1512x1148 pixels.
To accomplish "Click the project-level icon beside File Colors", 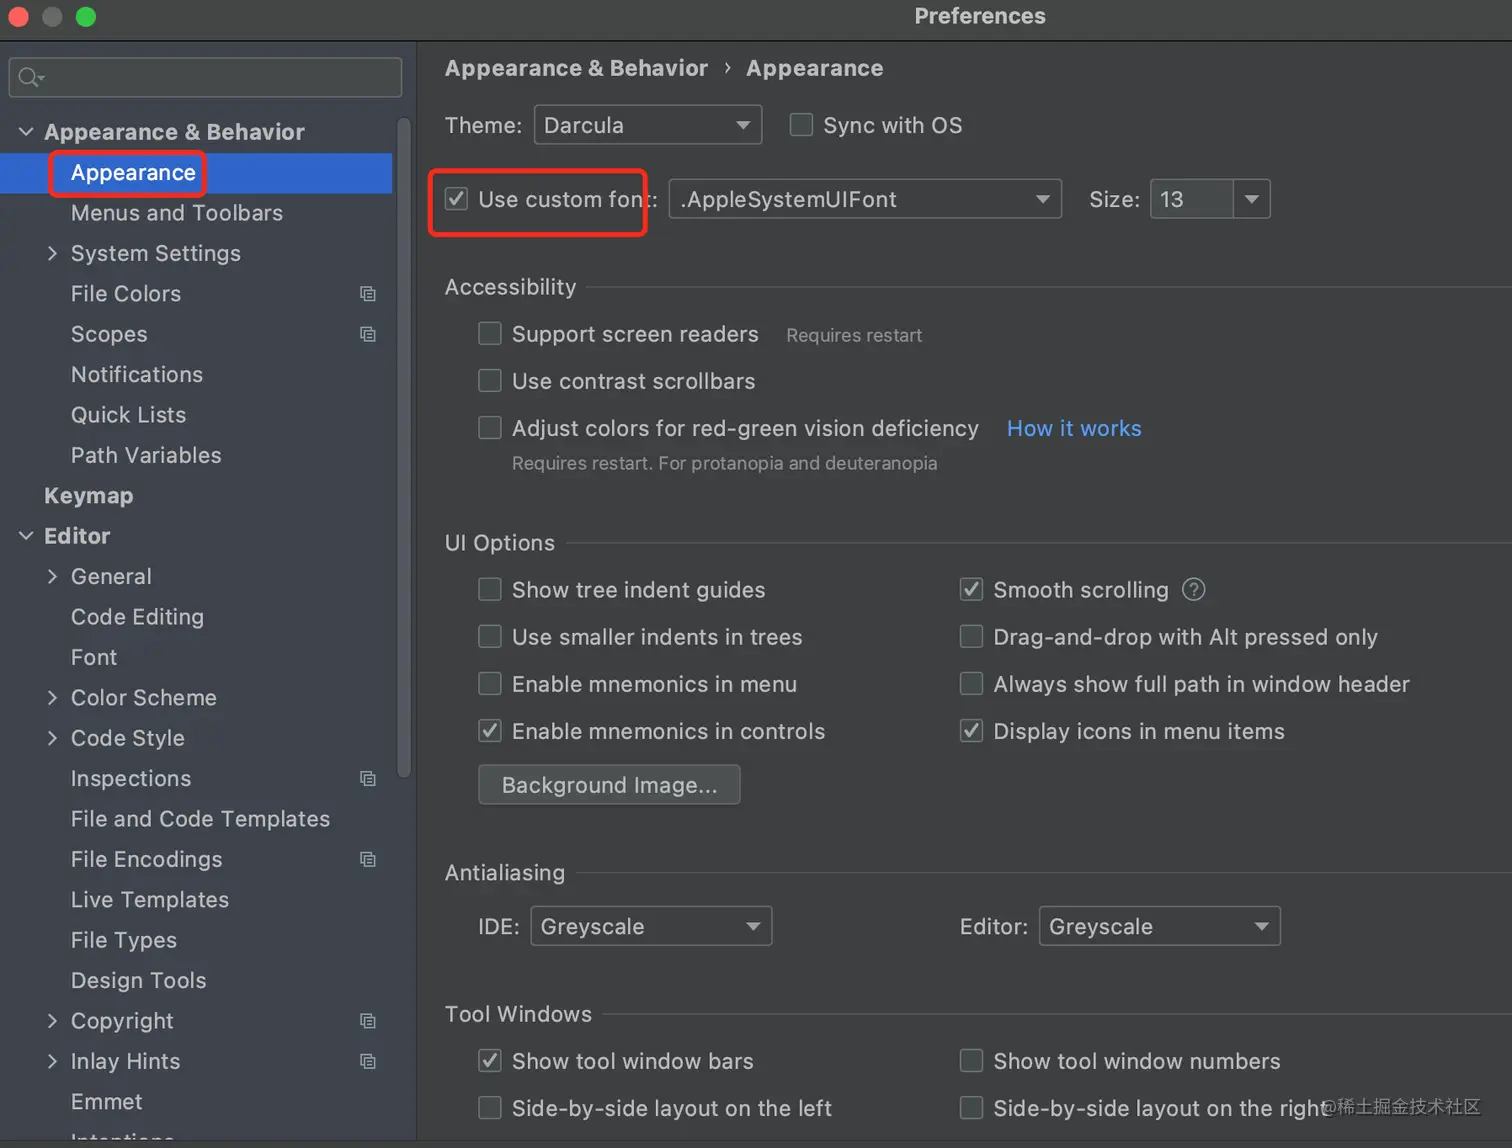I will pos(368,294).
